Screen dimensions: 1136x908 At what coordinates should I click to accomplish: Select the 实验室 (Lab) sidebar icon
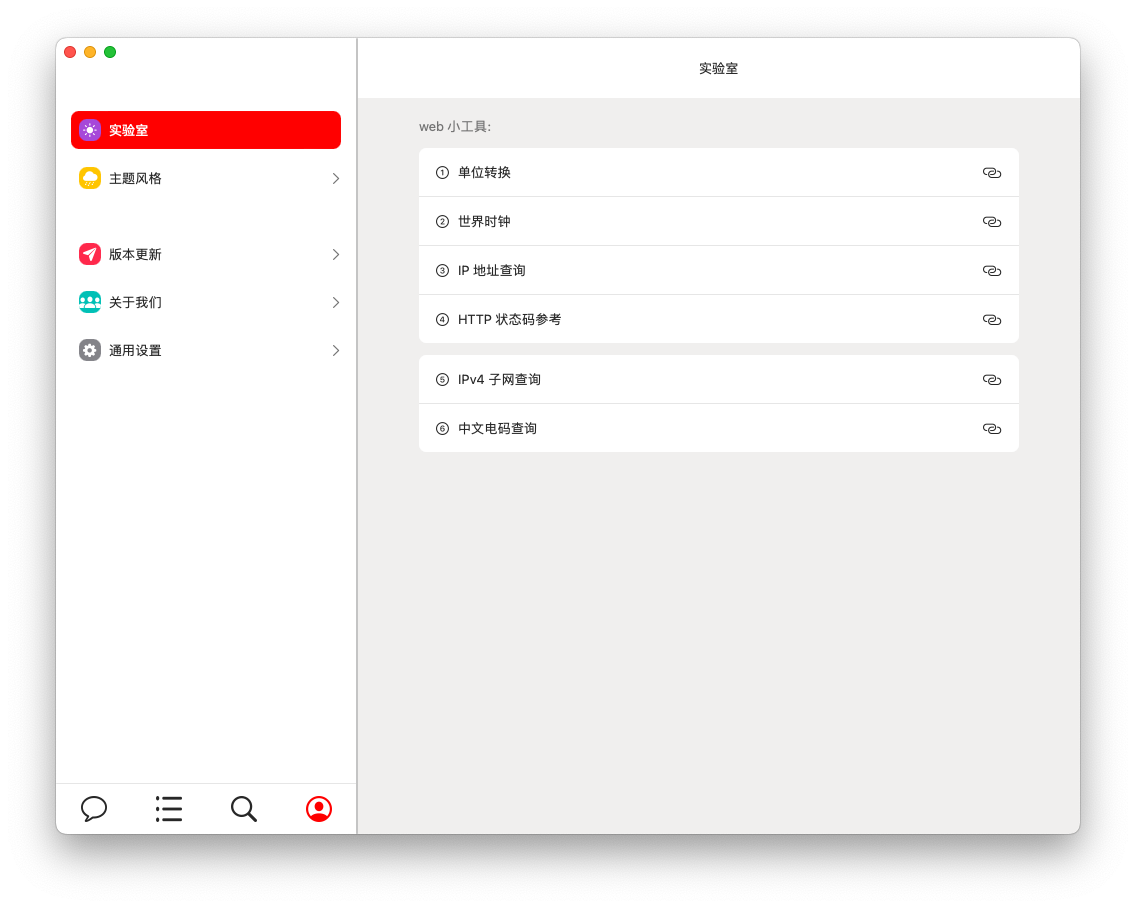[90, 130]
